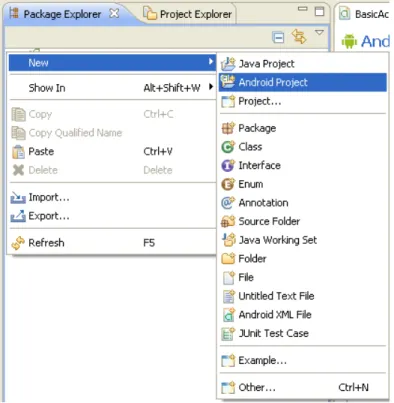Screen dimensions: 394x403
Task: Choose JUnit Test Case label
Action: (x=273, y=333)
